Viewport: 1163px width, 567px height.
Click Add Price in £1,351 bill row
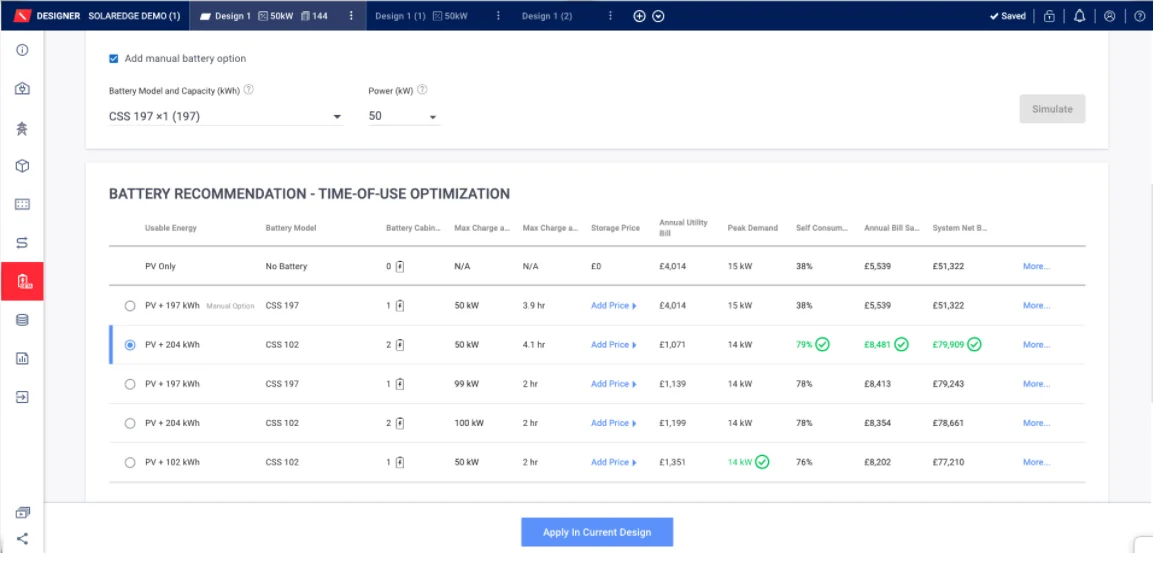tap(614, 462)
